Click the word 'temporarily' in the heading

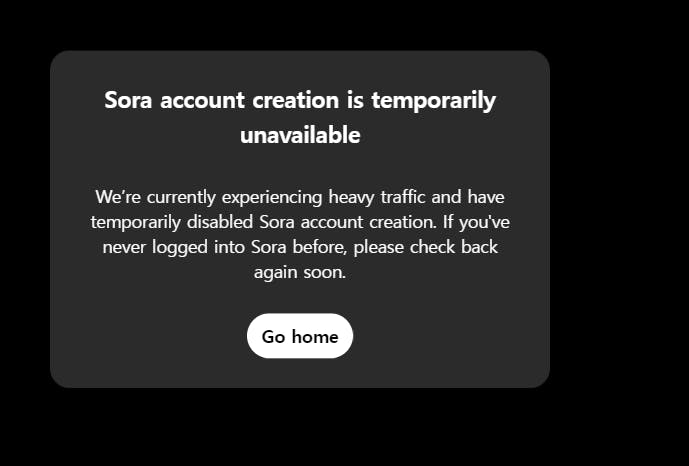[433, 101]
